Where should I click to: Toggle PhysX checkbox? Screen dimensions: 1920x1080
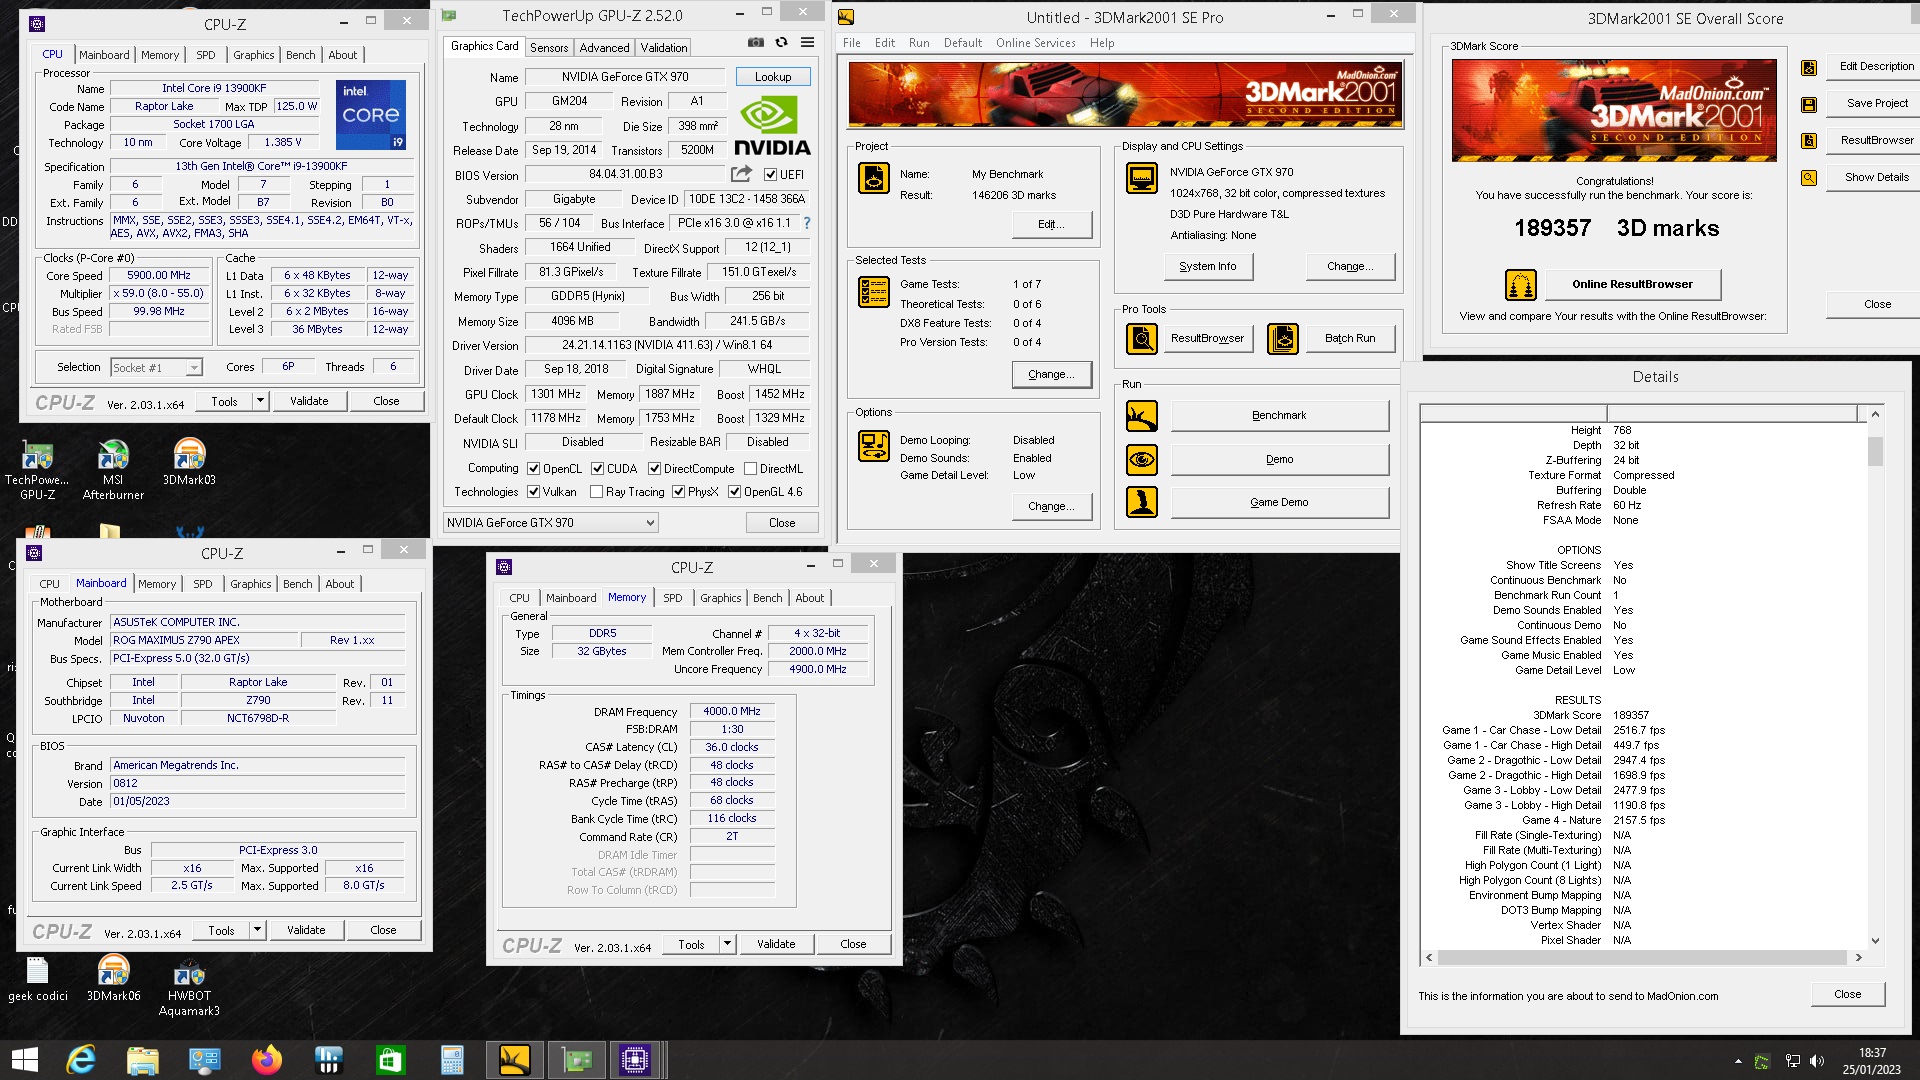click(x=678, y=491)
